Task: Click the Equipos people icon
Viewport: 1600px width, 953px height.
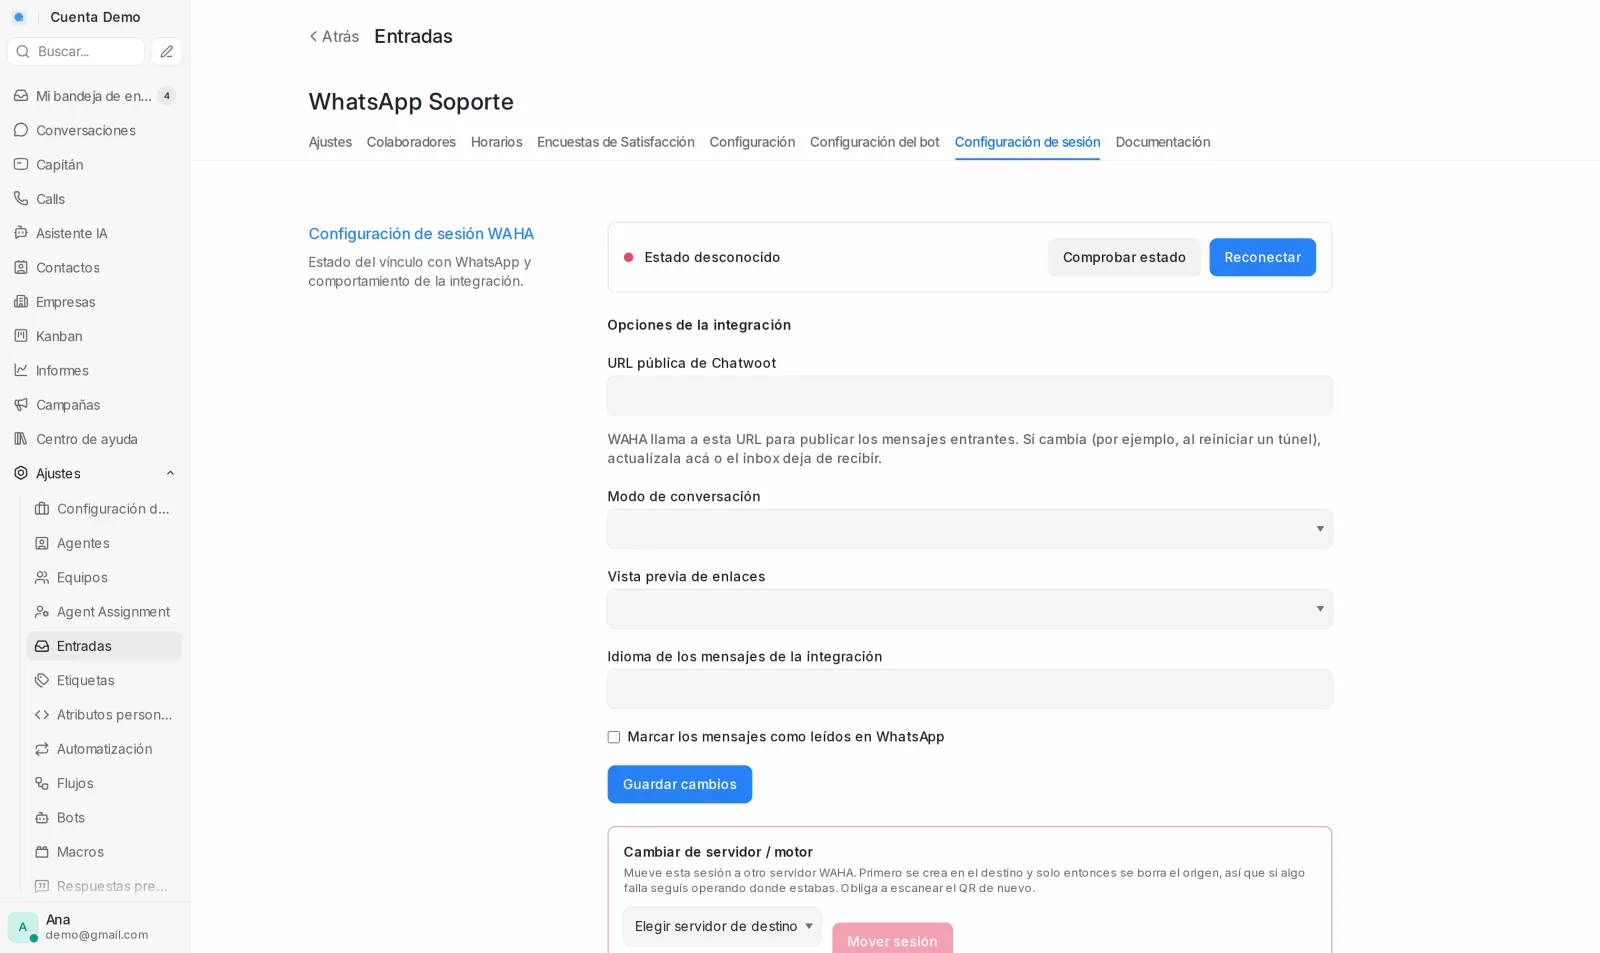Action: (42, 577)
